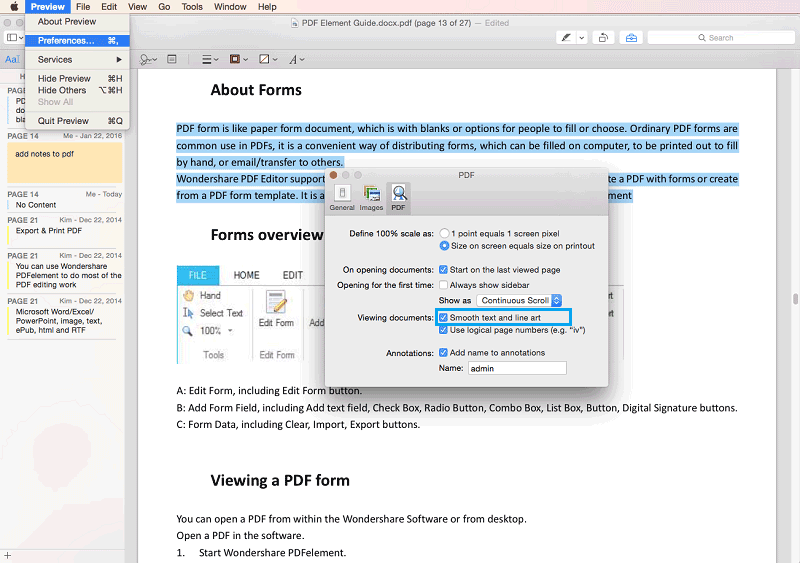Image resolution: width=800 pixels, height=563 pixels.
Task: Select the 'Microsoft Word/Excel/' sidebar annotation
Action: [64, 321]
